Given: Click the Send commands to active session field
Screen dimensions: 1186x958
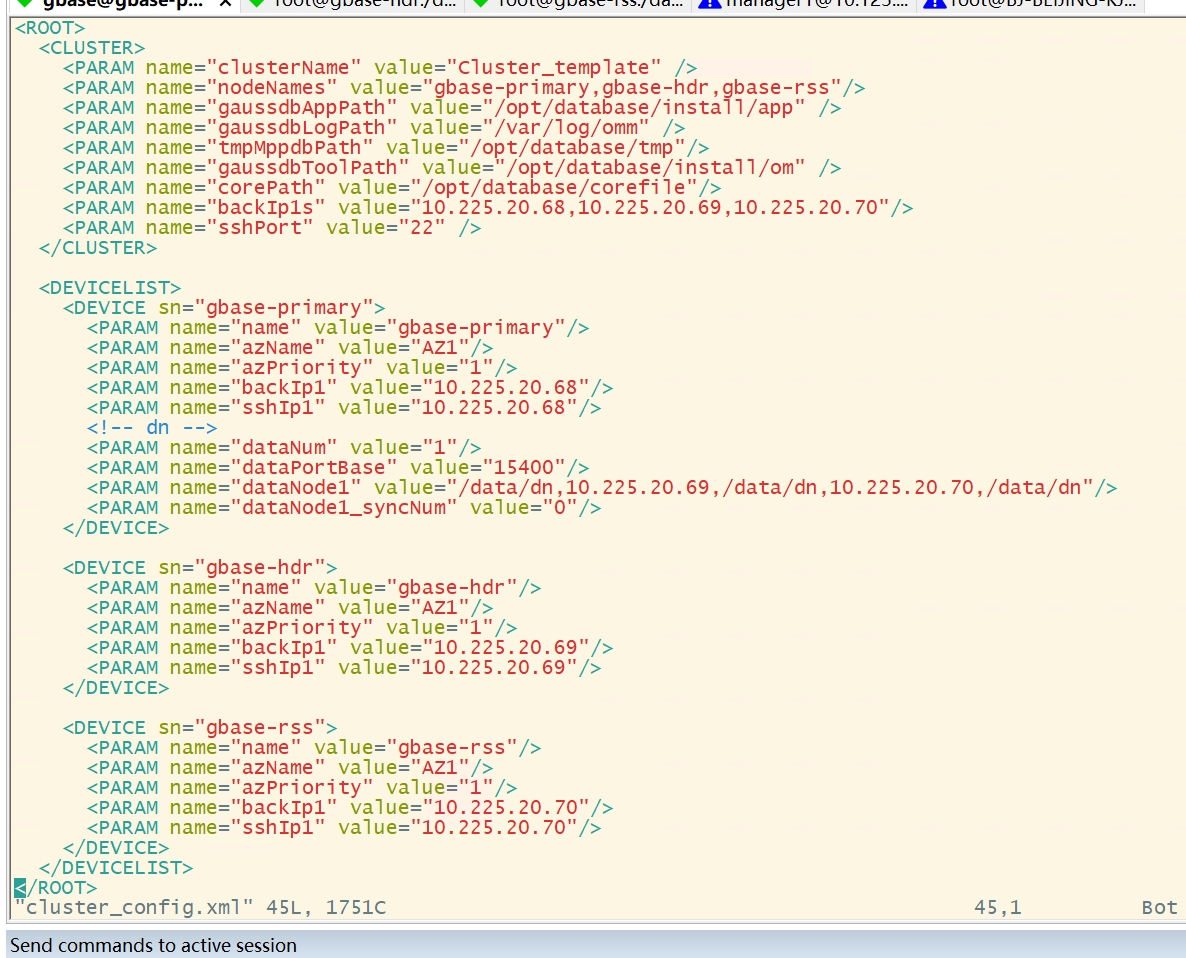Looking at the screenshot, I should tap(596, 945).
